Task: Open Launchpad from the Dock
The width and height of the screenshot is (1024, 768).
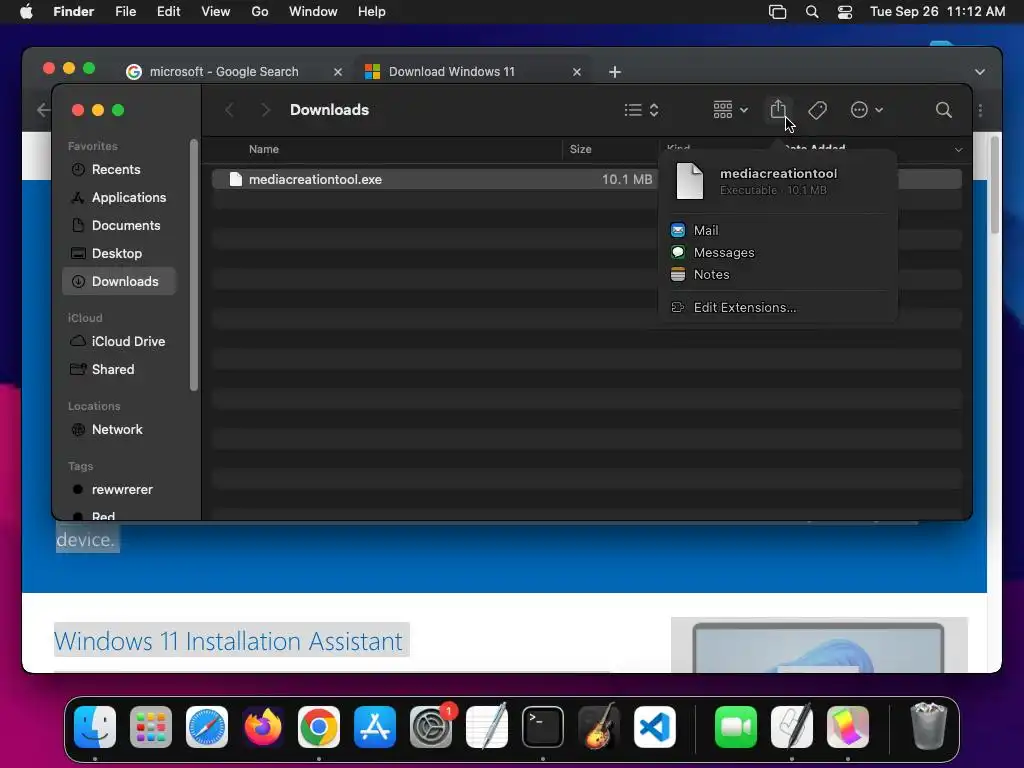Action: point(151,727)
